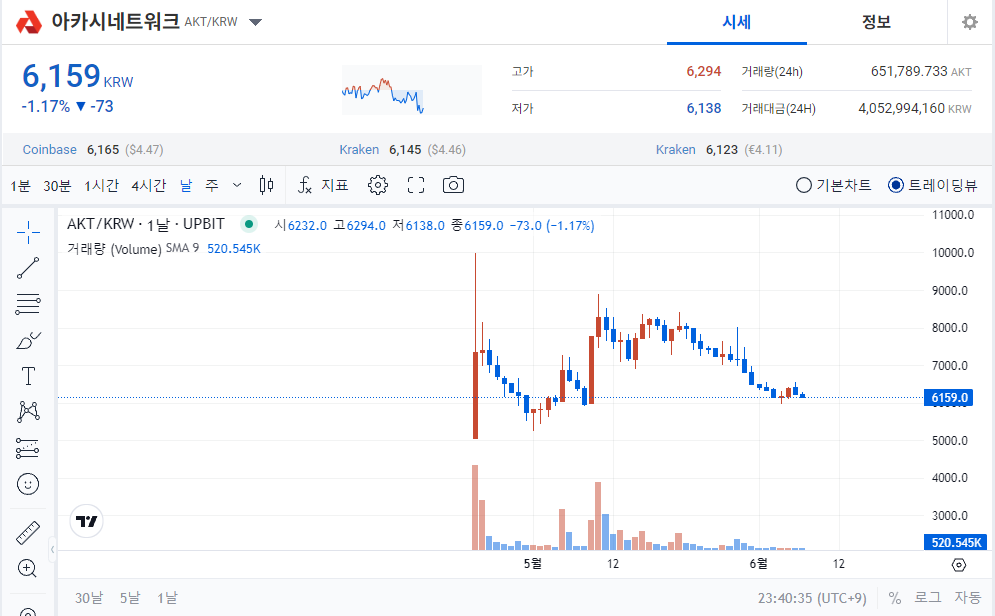
Task: Toggle 자동 auto scale
Action: pos(968,598)
